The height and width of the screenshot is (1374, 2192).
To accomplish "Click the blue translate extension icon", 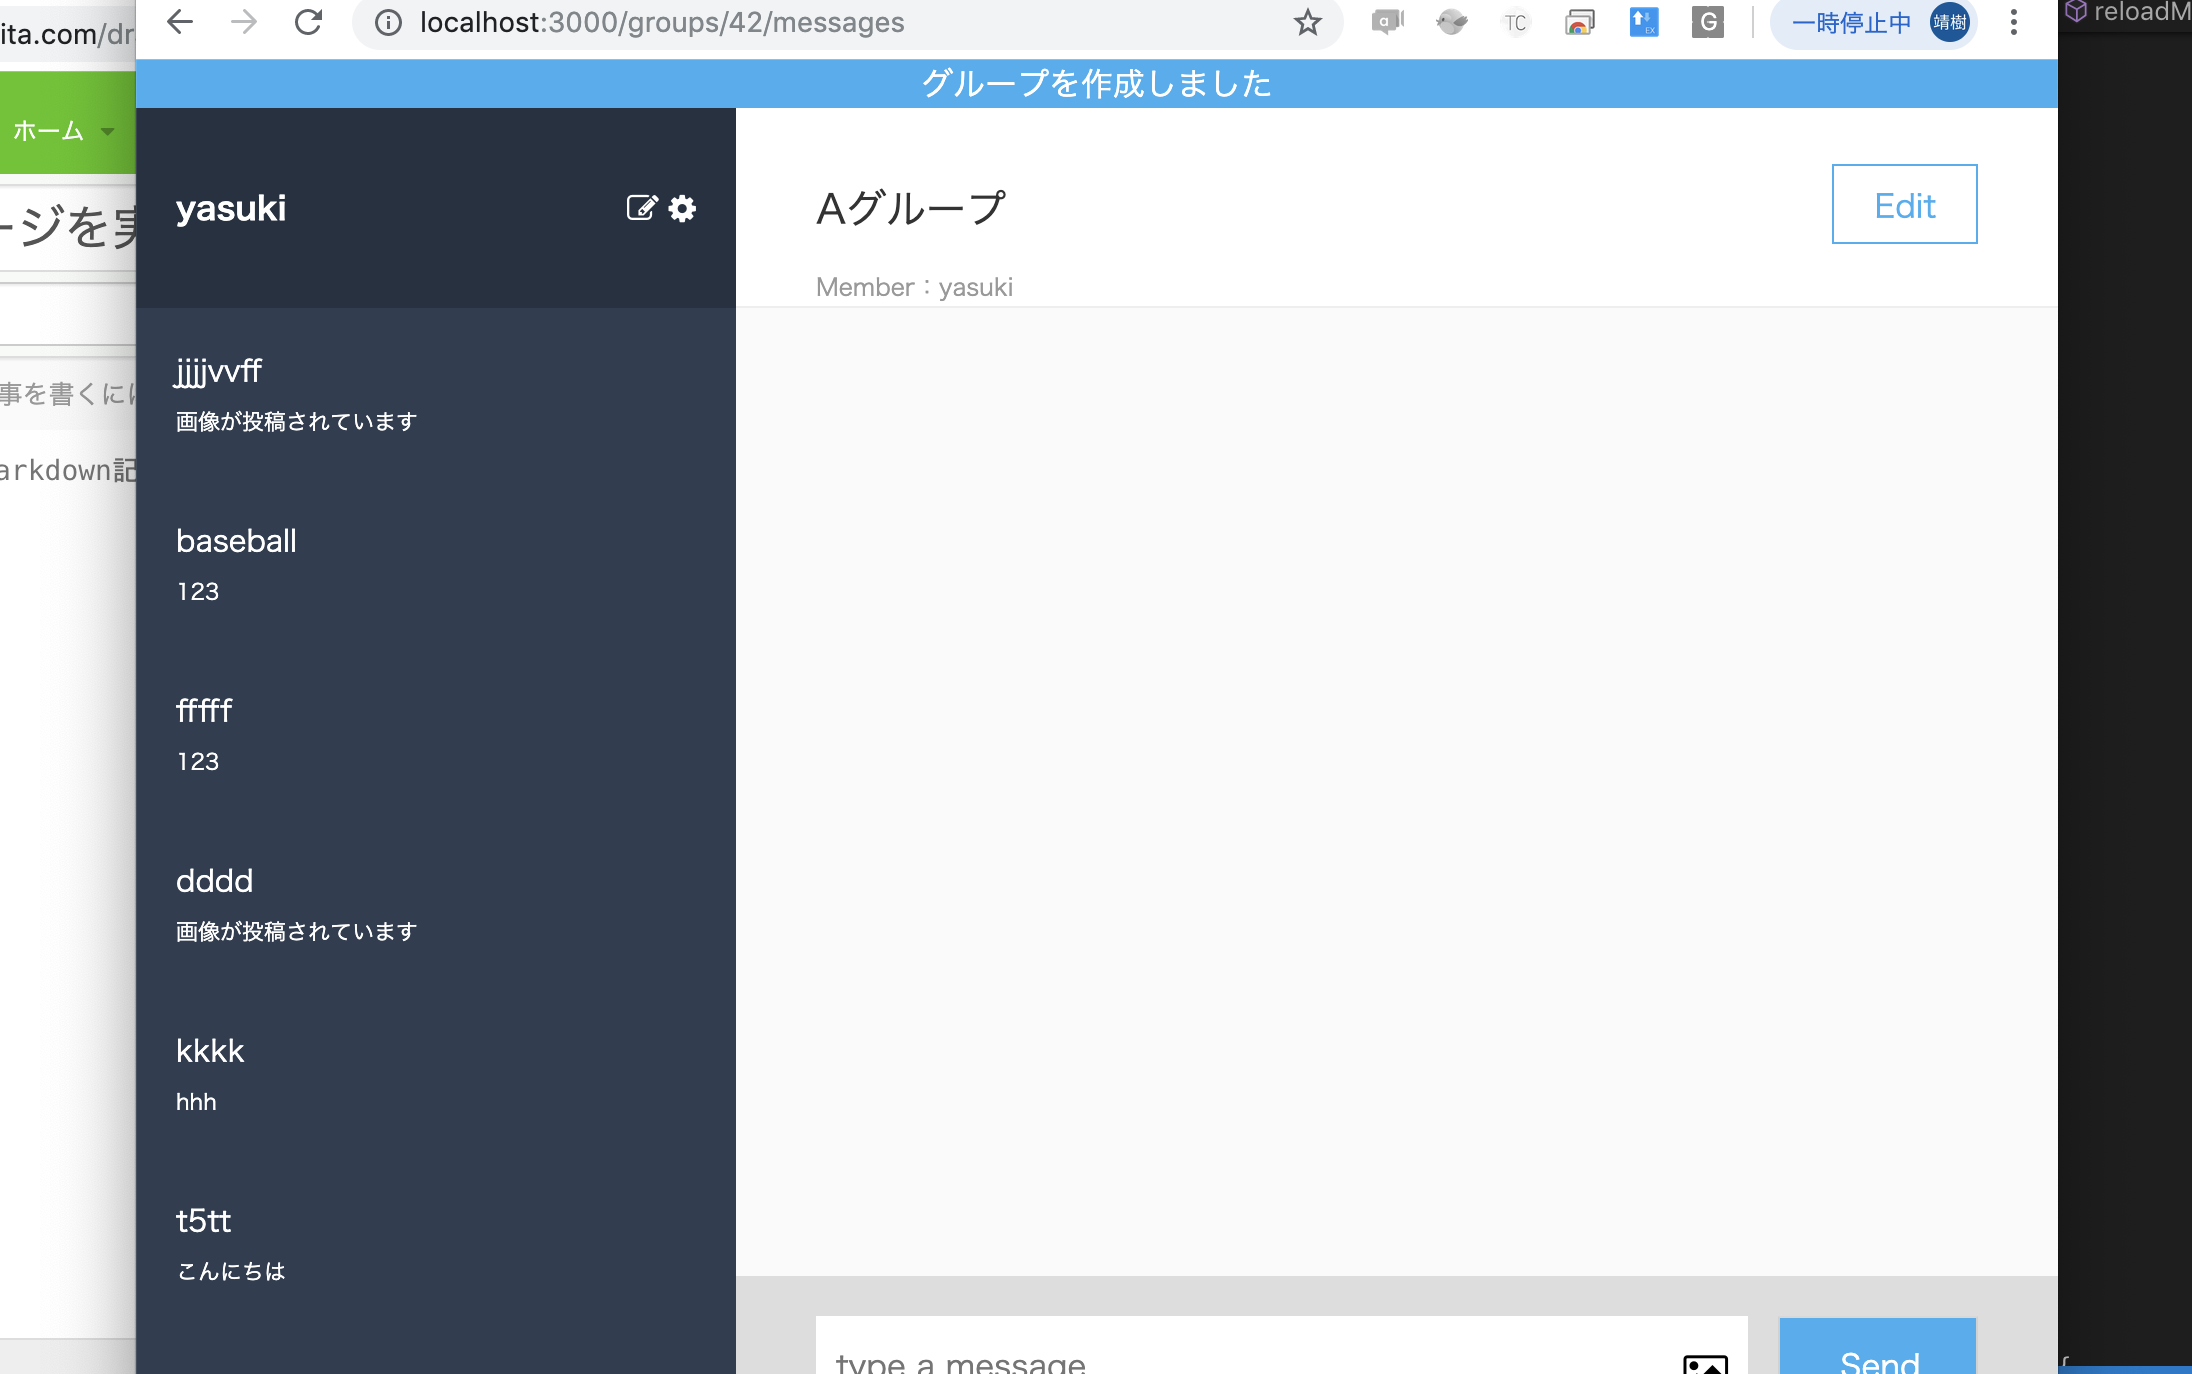I will click(x=1644, y=22).
